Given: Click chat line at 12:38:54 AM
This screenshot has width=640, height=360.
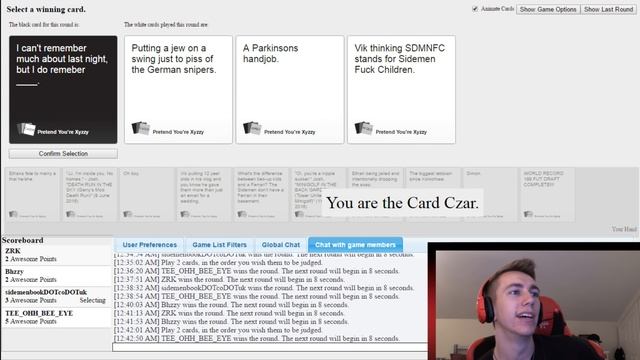Looking at the screenshot, I should pyautogui.click(x=257, y=296).
